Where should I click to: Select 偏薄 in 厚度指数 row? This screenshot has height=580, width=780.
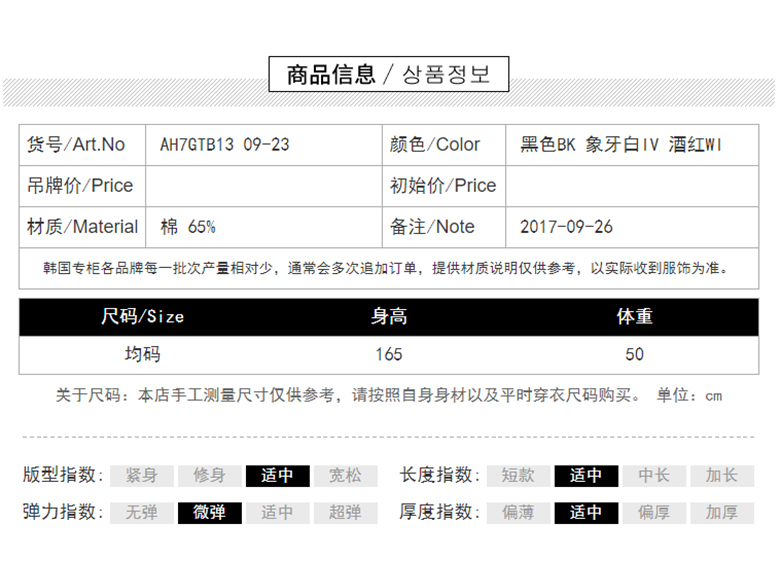click(518, 512)
